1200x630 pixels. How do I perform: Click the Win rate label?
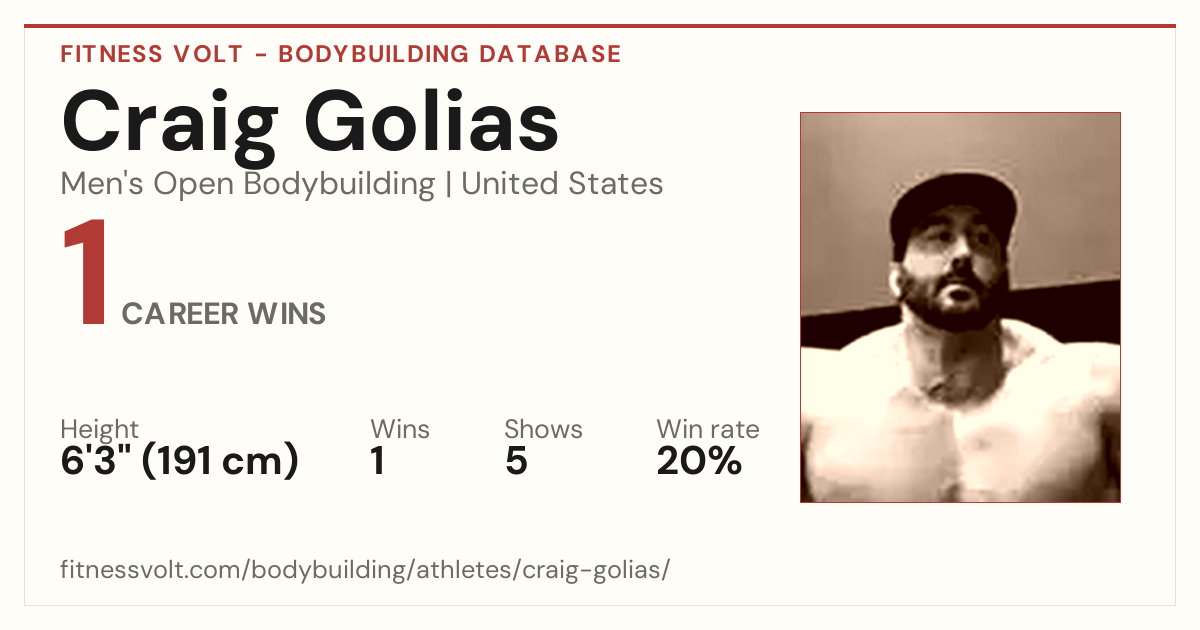708,429
